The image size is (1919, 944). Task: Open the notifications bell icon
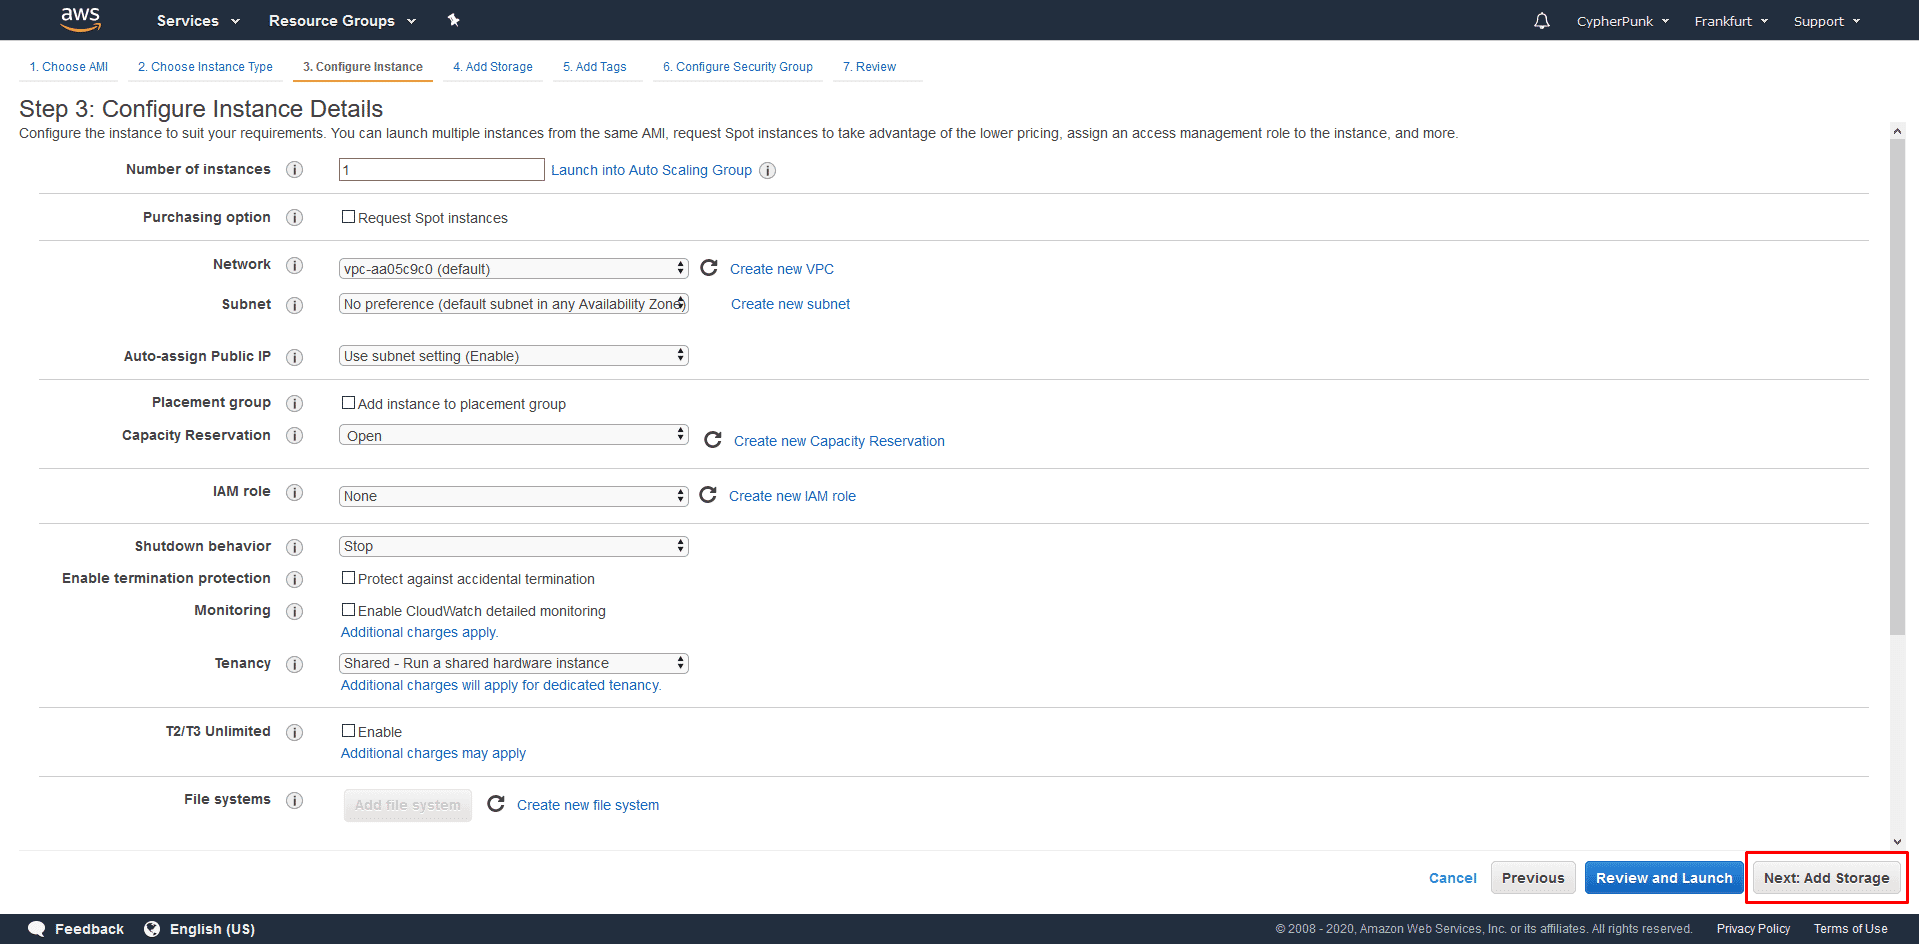[1542, 20]
